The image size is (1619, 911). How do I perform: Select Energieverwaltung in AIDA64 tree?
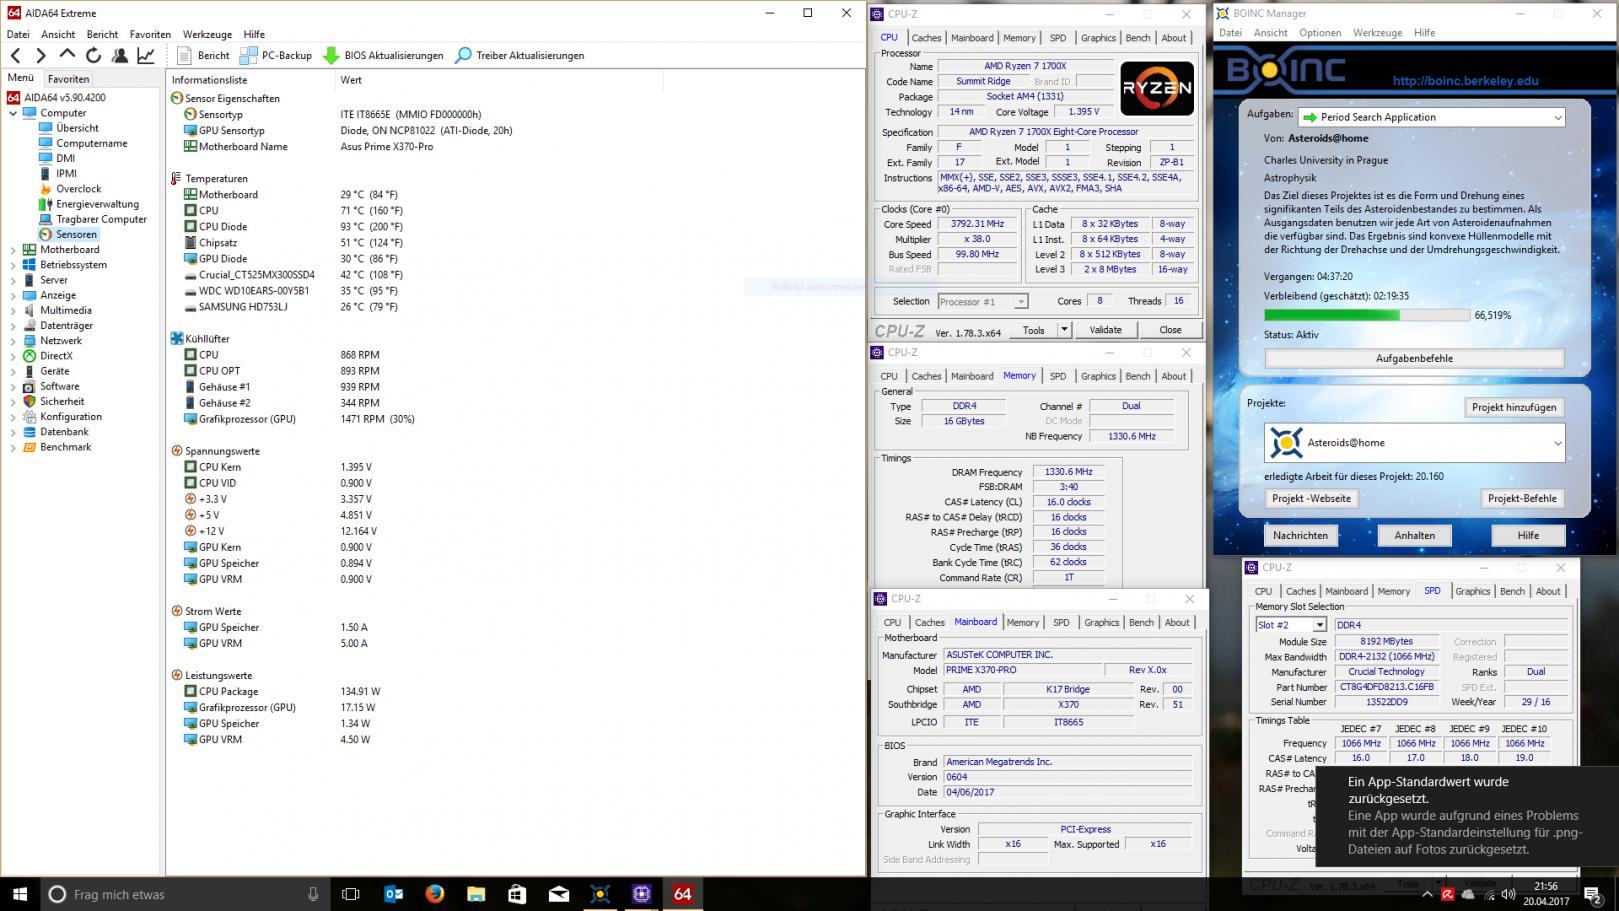pos(97,204)
